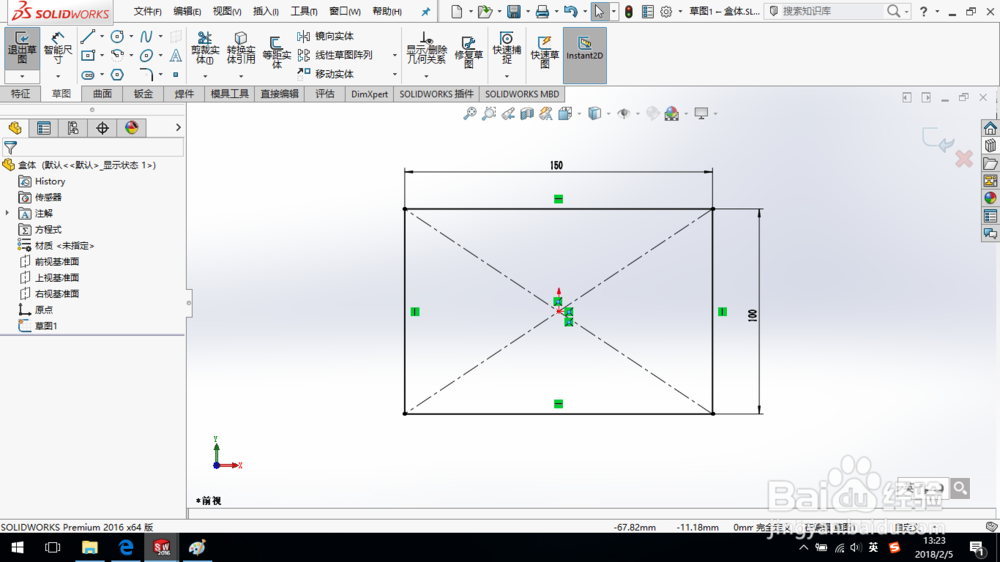
Task: Switch to the 特征 tab
Action: click(20, 94)
